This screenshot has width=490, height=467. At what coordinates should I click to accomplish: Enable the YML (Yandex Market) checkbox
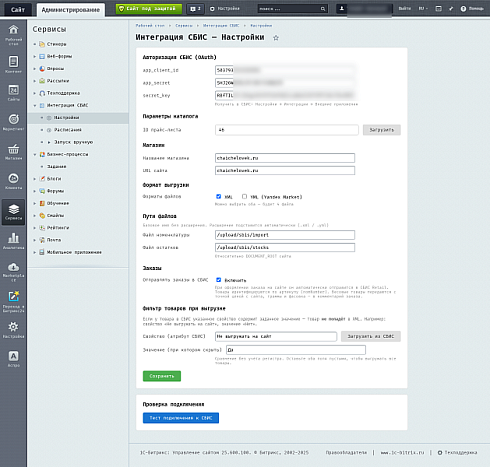(244, 196)
